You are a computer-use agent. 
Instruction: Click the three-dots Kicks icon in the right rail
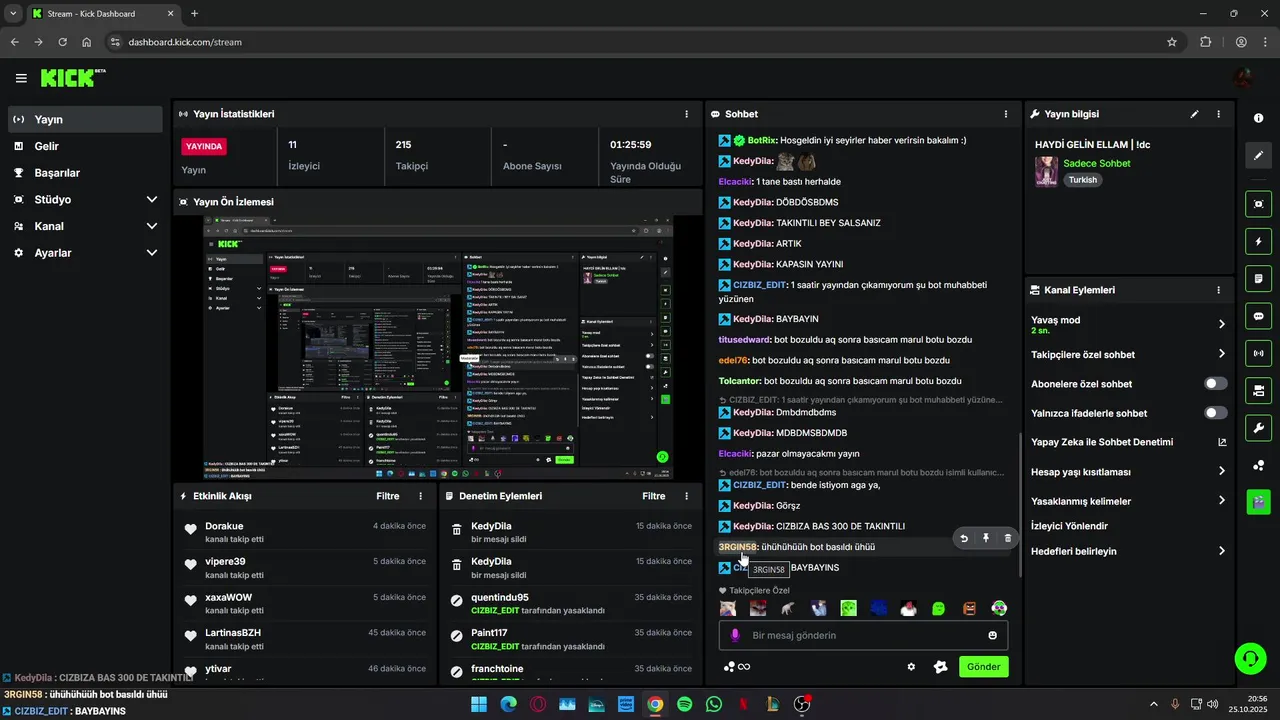point(1258,465)
